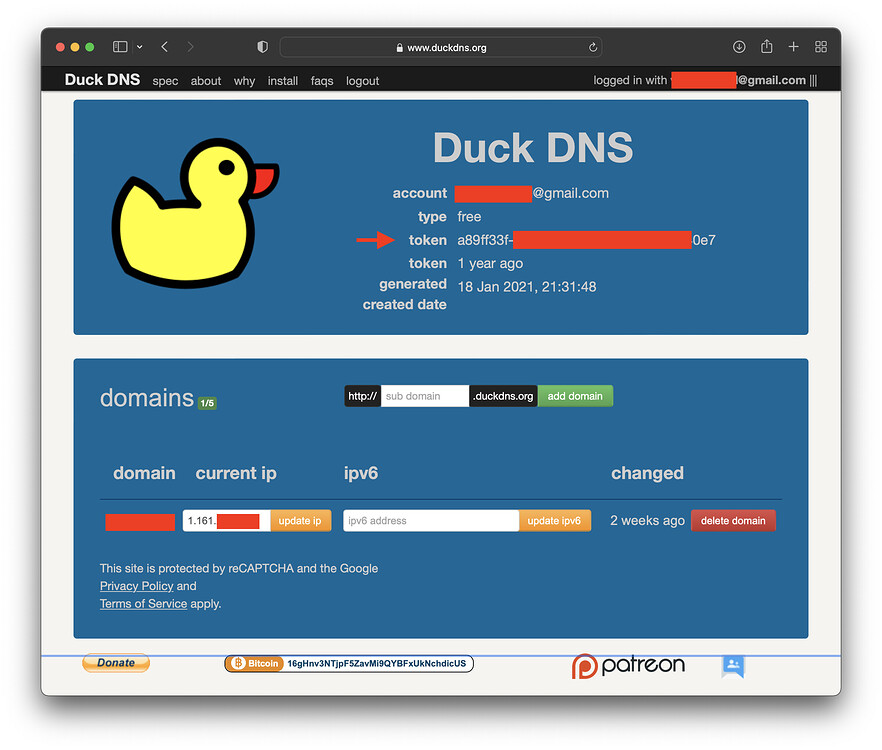The image size is (882, 750).
Task: Open the Patreon logo link
Action: [628, 666]
